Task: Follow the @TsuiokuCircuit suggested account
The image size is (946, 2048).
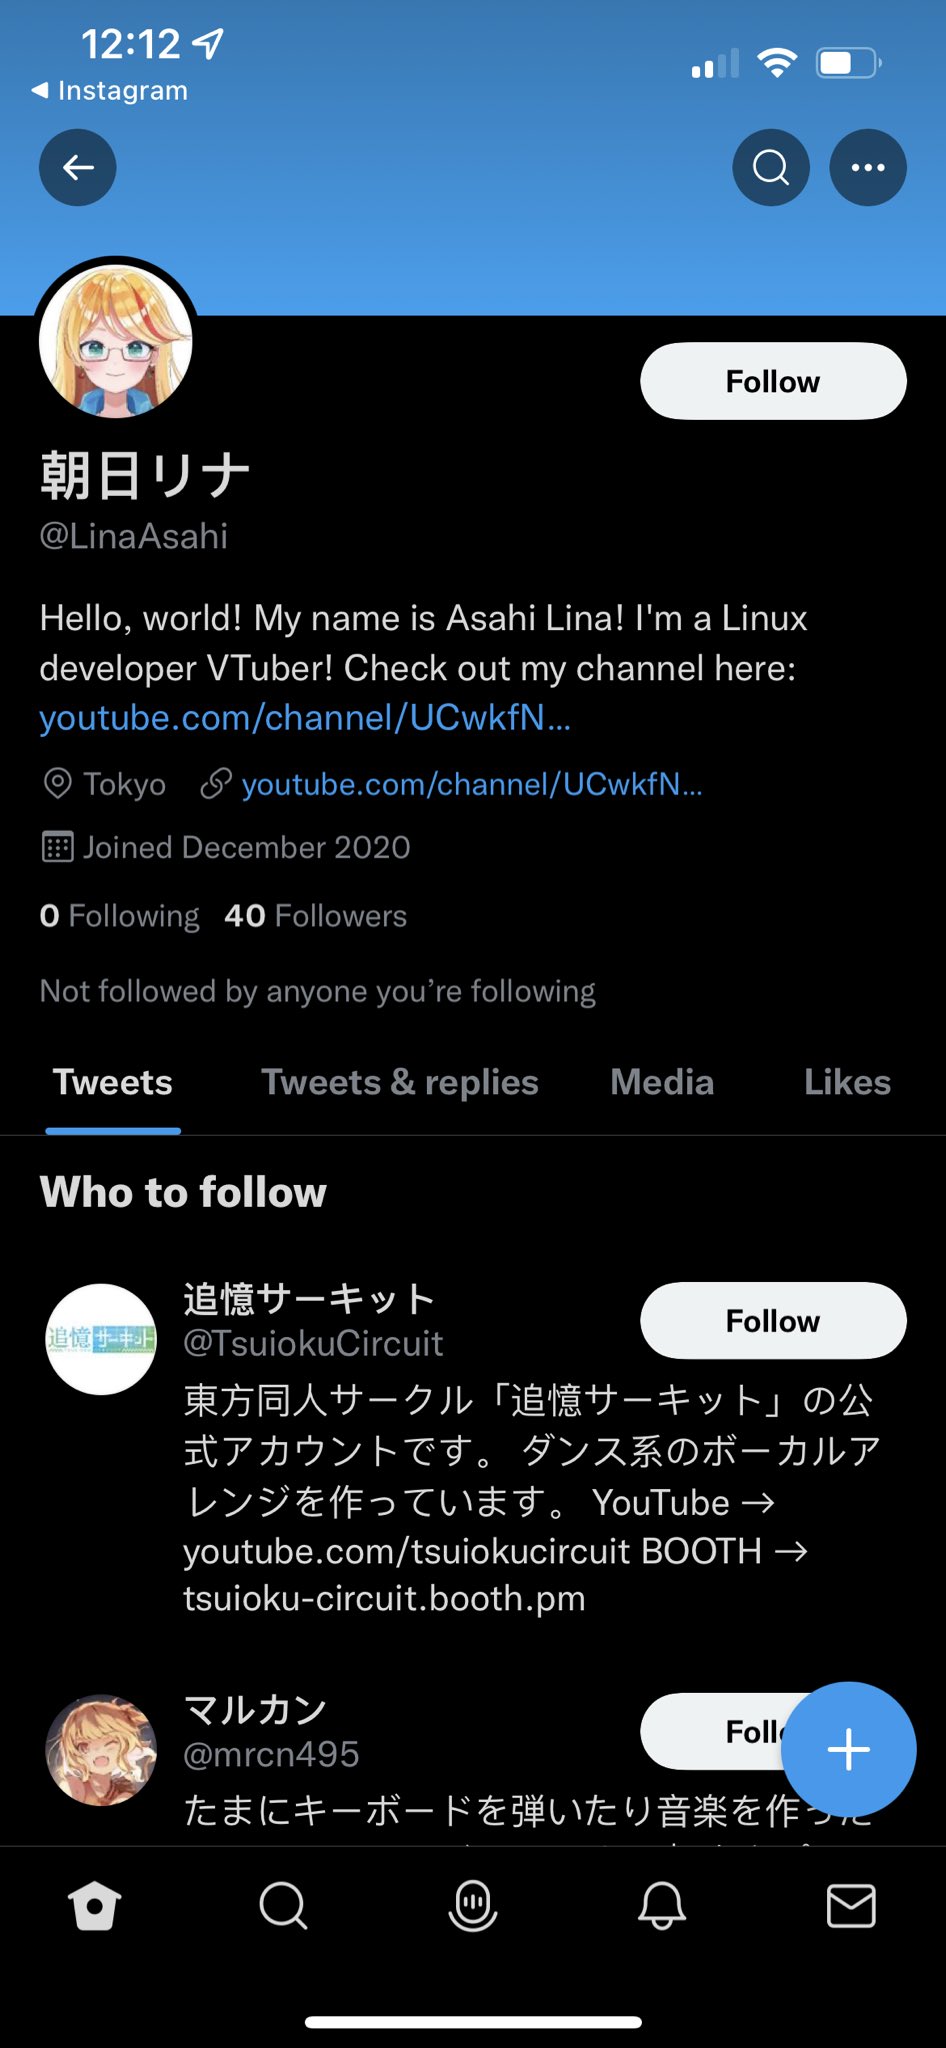Action: tap(773, 1320)
